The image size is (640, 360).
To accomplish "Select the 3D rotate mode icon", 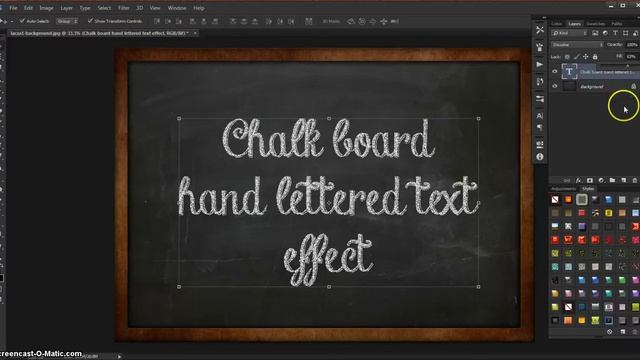I will [351, 21].
